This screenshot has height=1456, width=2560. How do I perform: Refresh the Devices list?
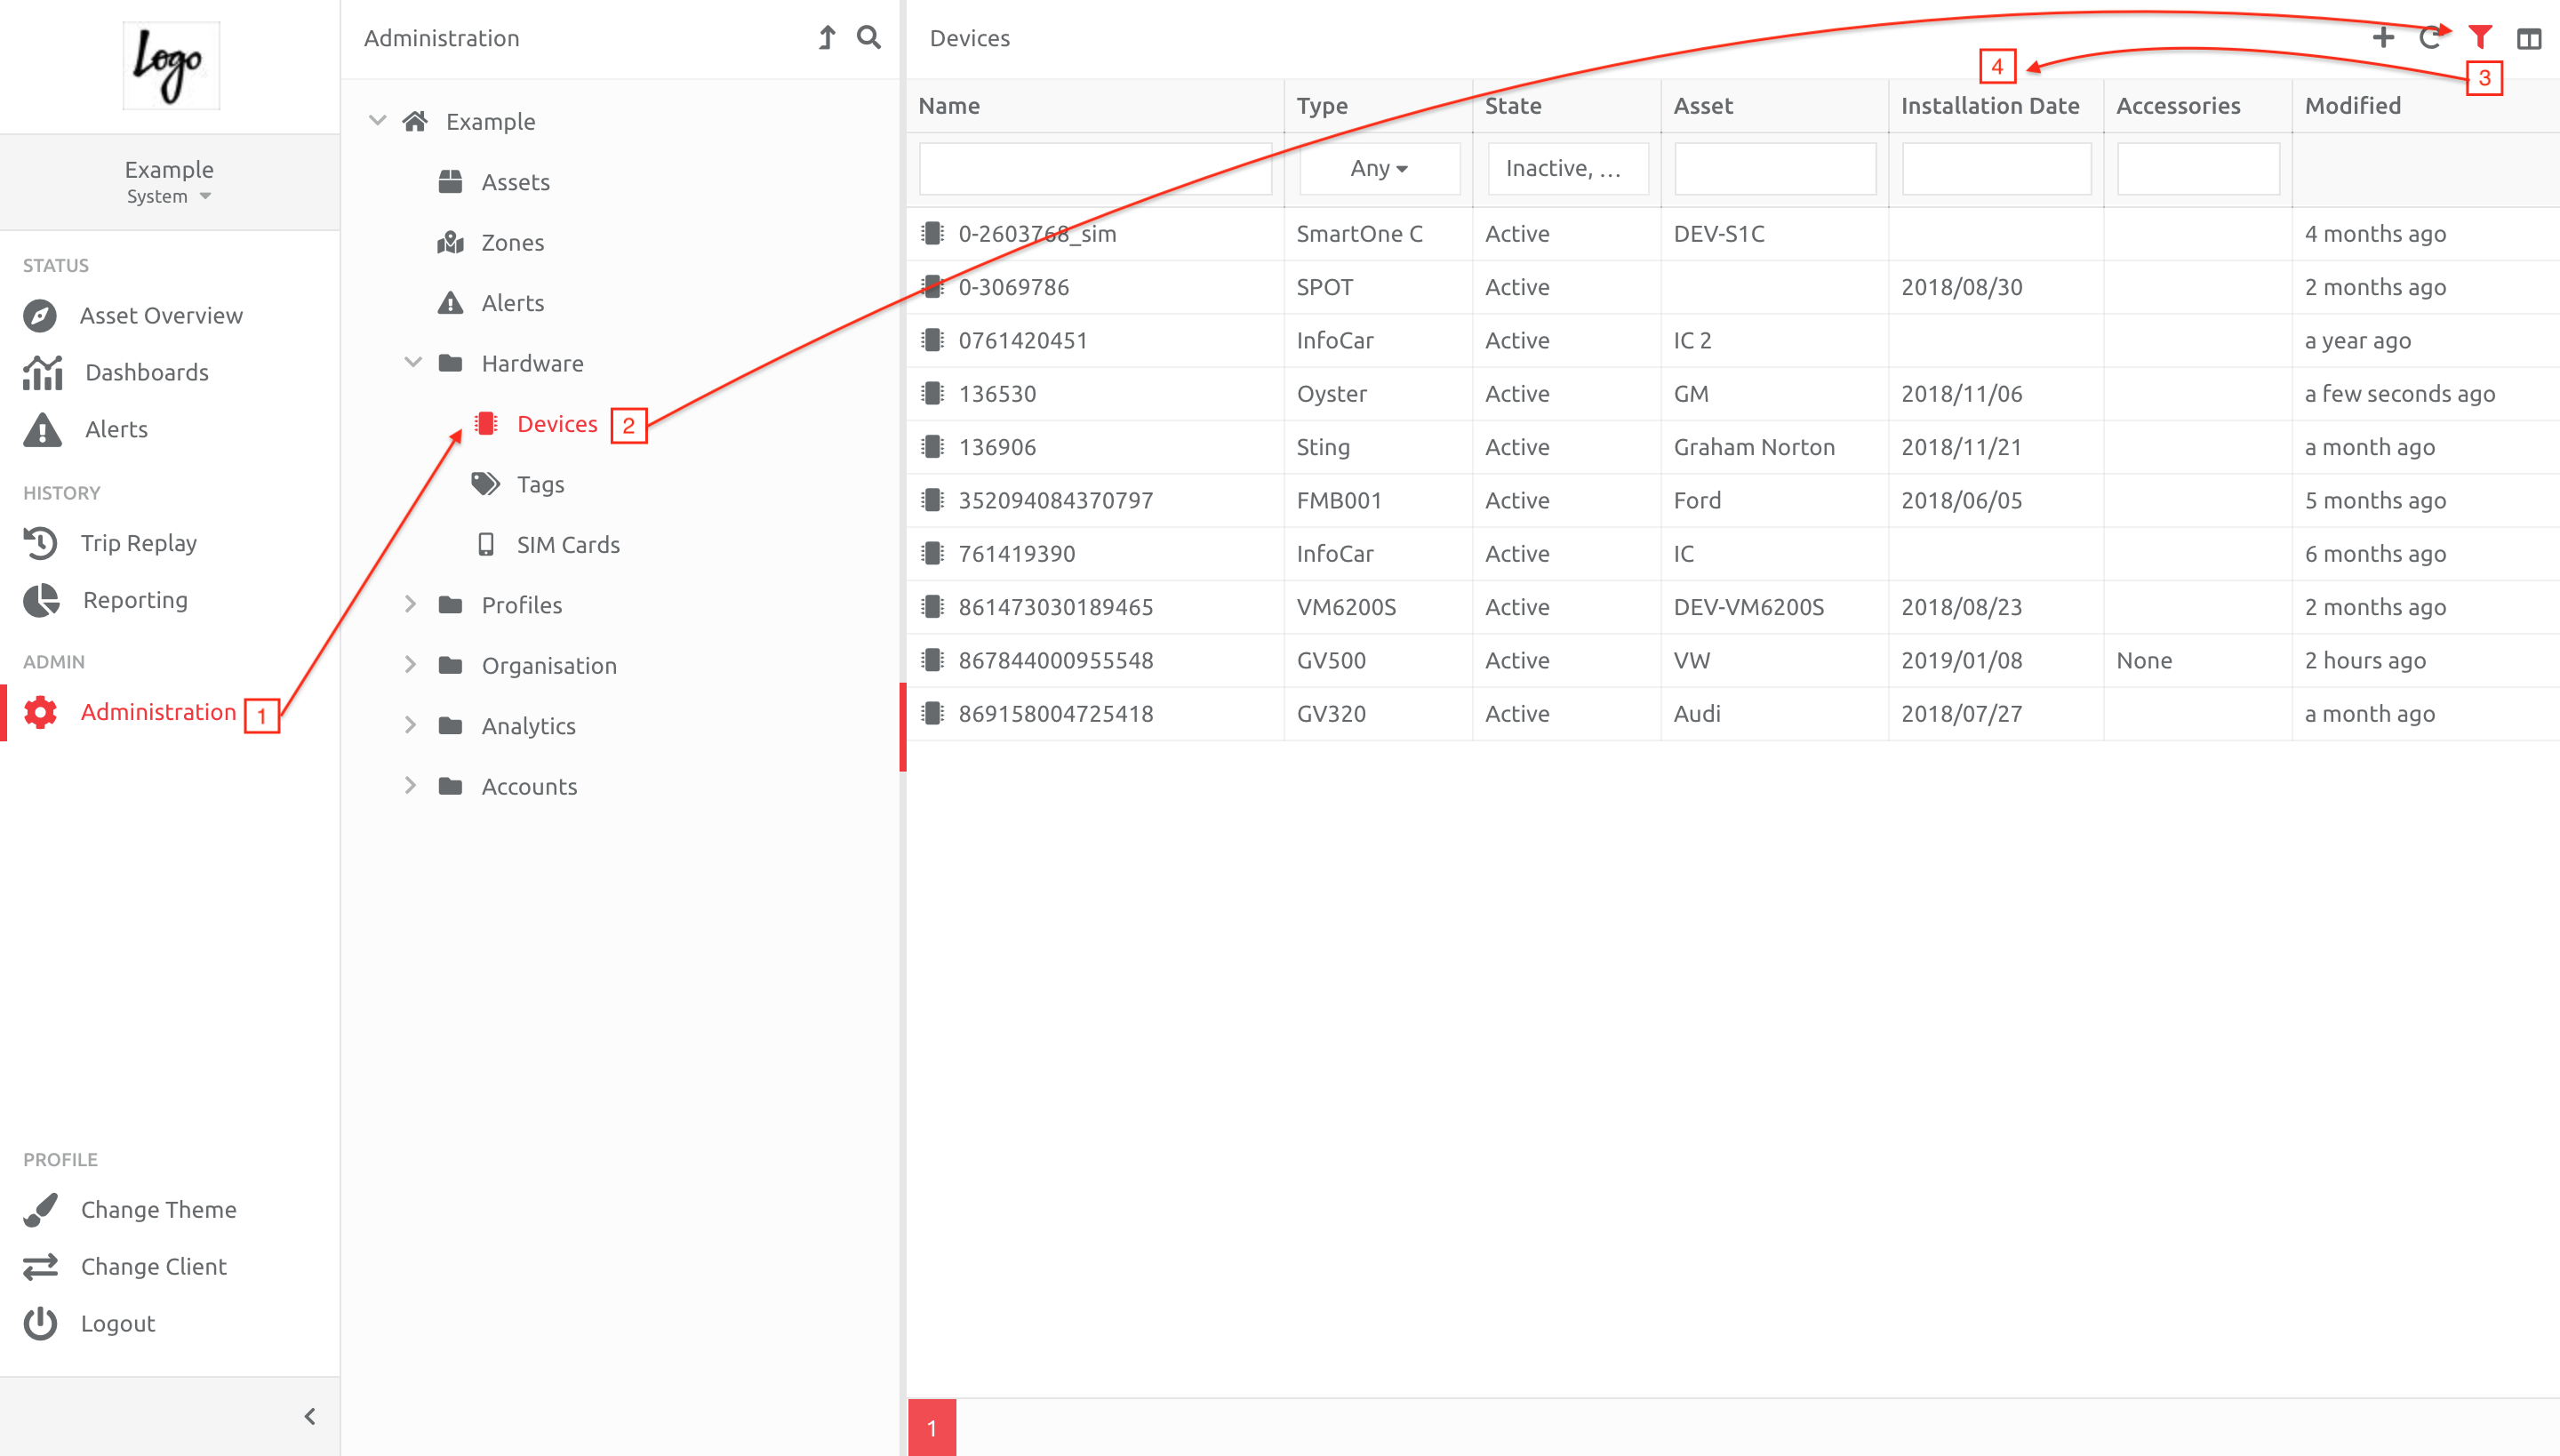point(2432,37)
